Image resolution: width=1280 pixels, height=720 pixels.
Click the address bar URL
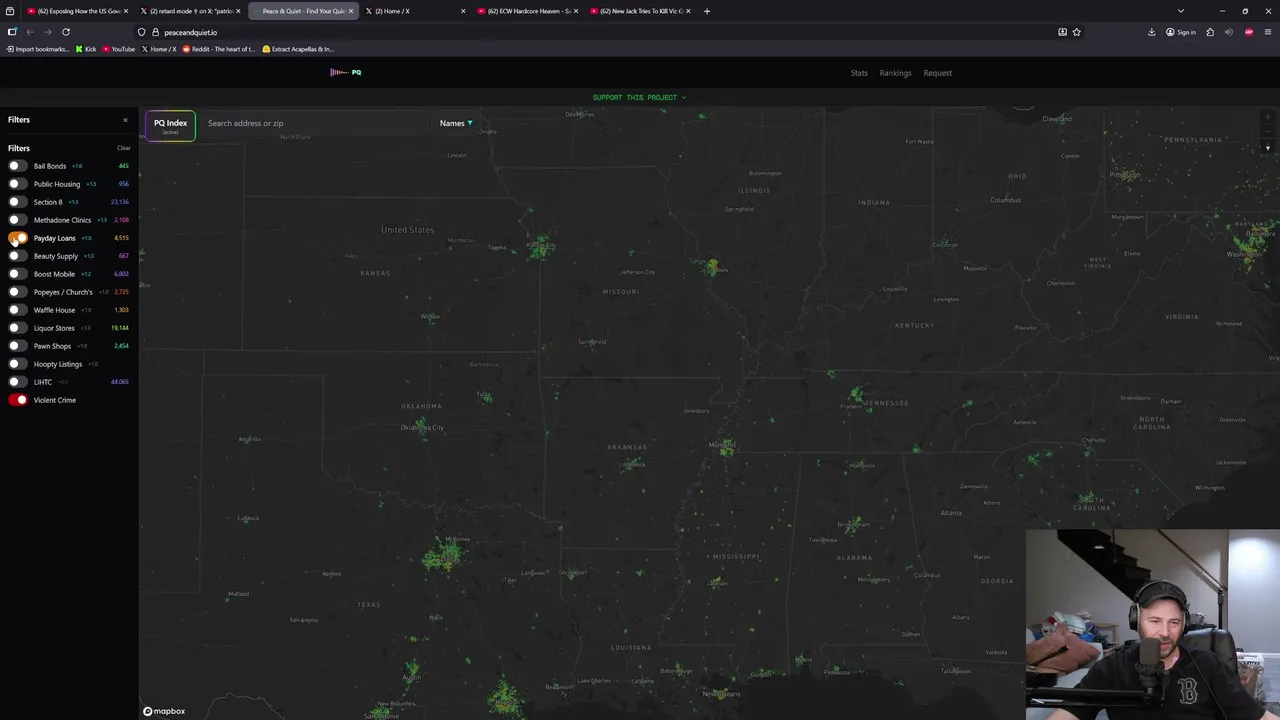point(190,32)
